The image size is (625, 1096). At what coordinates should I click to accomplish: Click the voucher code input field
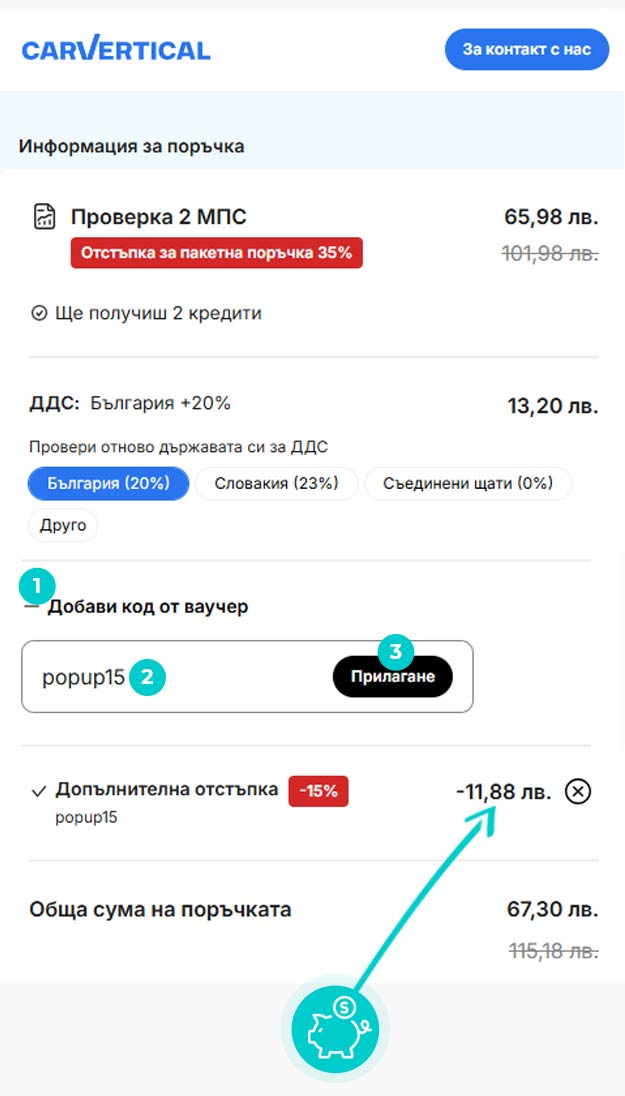pyautogui.click(x=247, y=677)
